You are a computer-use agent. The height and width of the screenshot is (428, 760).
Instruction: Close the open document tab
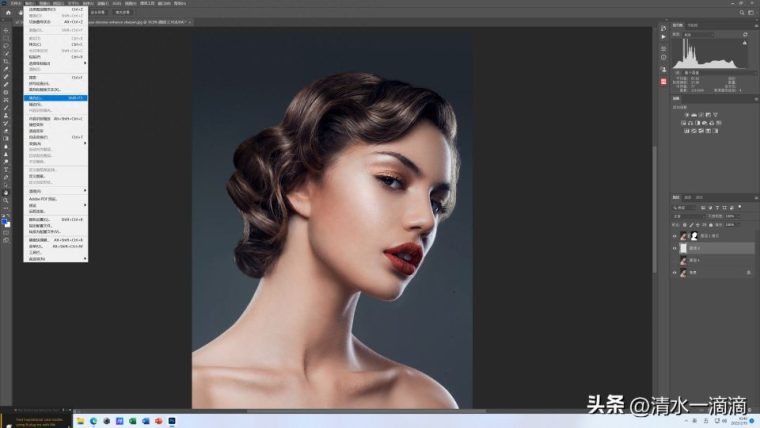190,22
